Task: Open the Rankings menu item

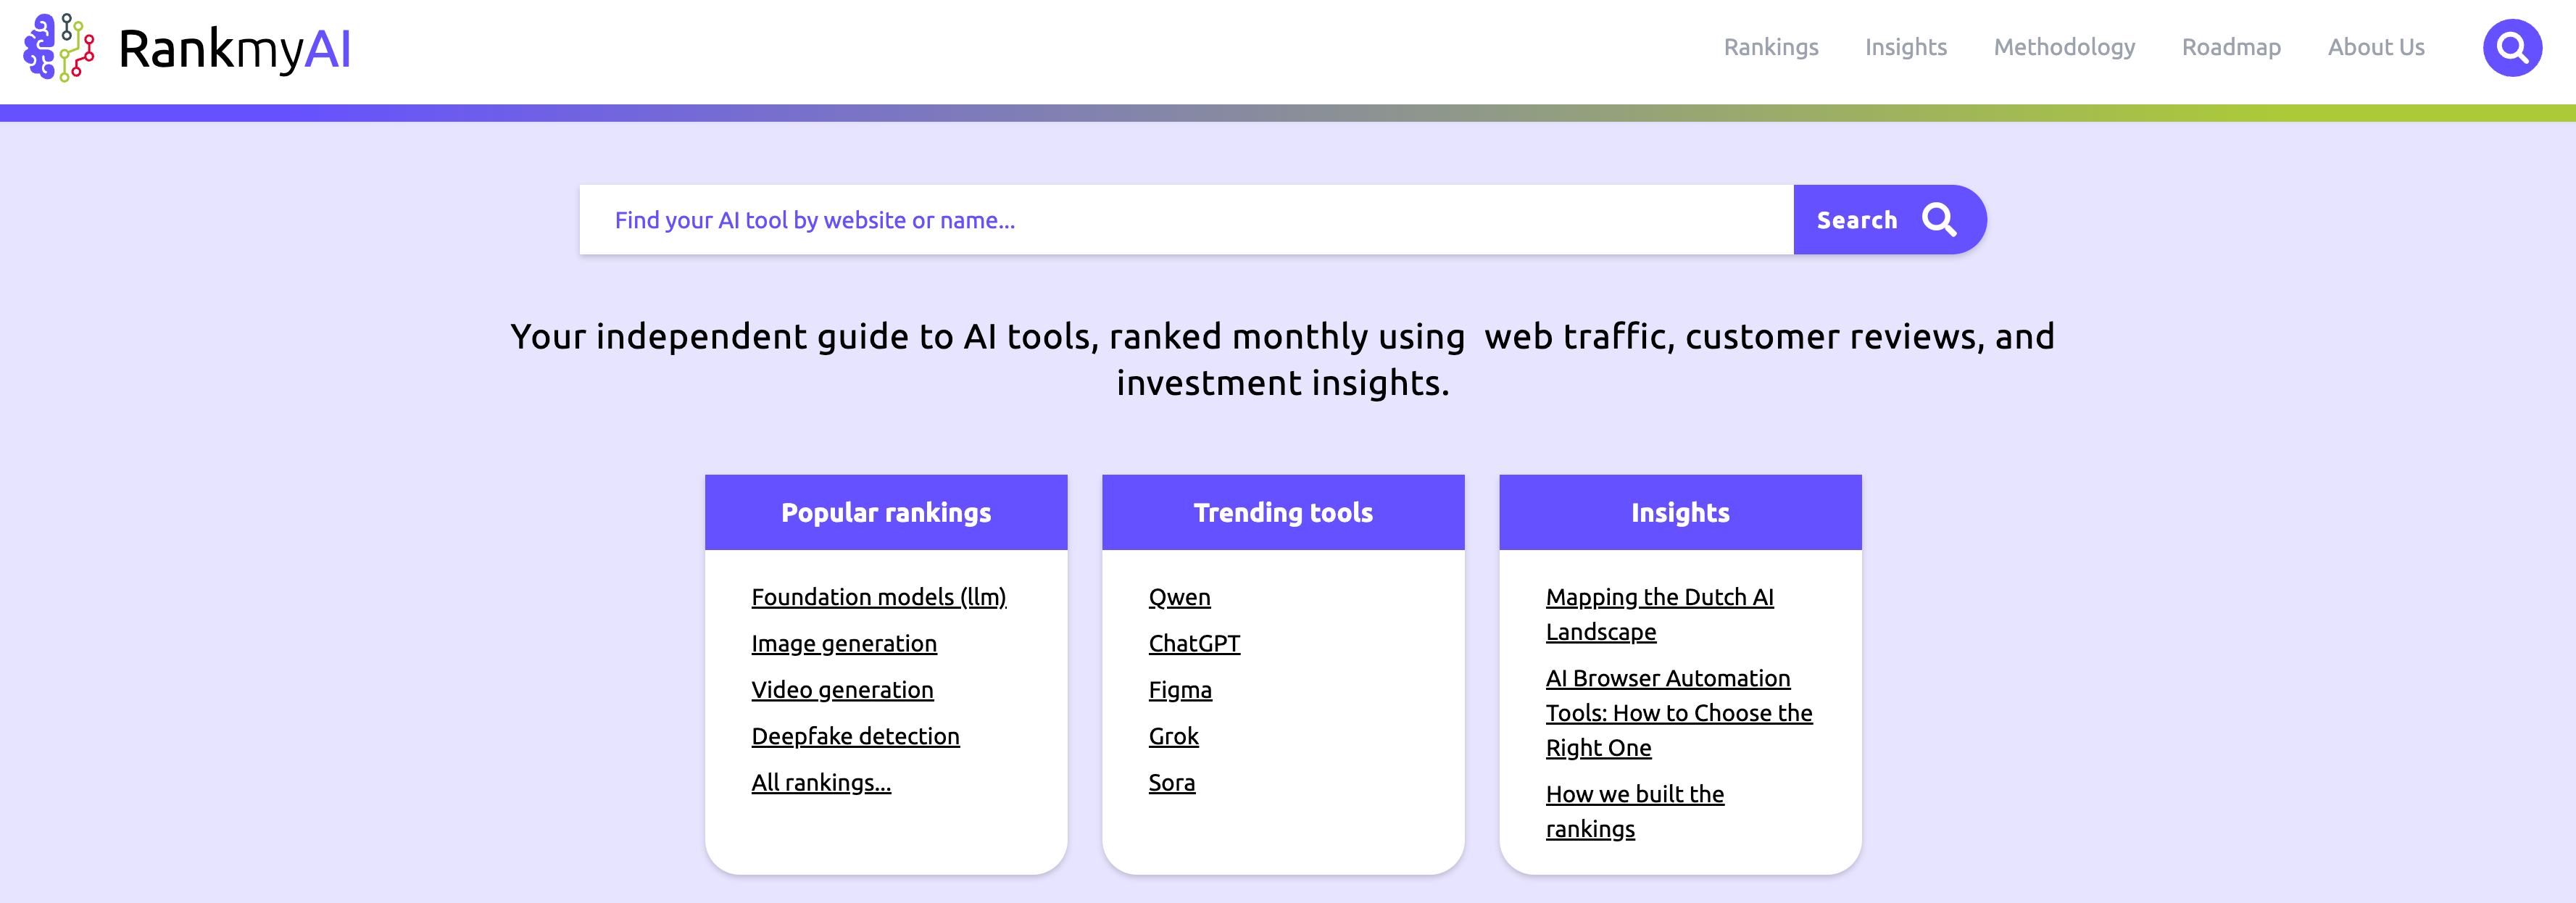Action: [1770, 47]
